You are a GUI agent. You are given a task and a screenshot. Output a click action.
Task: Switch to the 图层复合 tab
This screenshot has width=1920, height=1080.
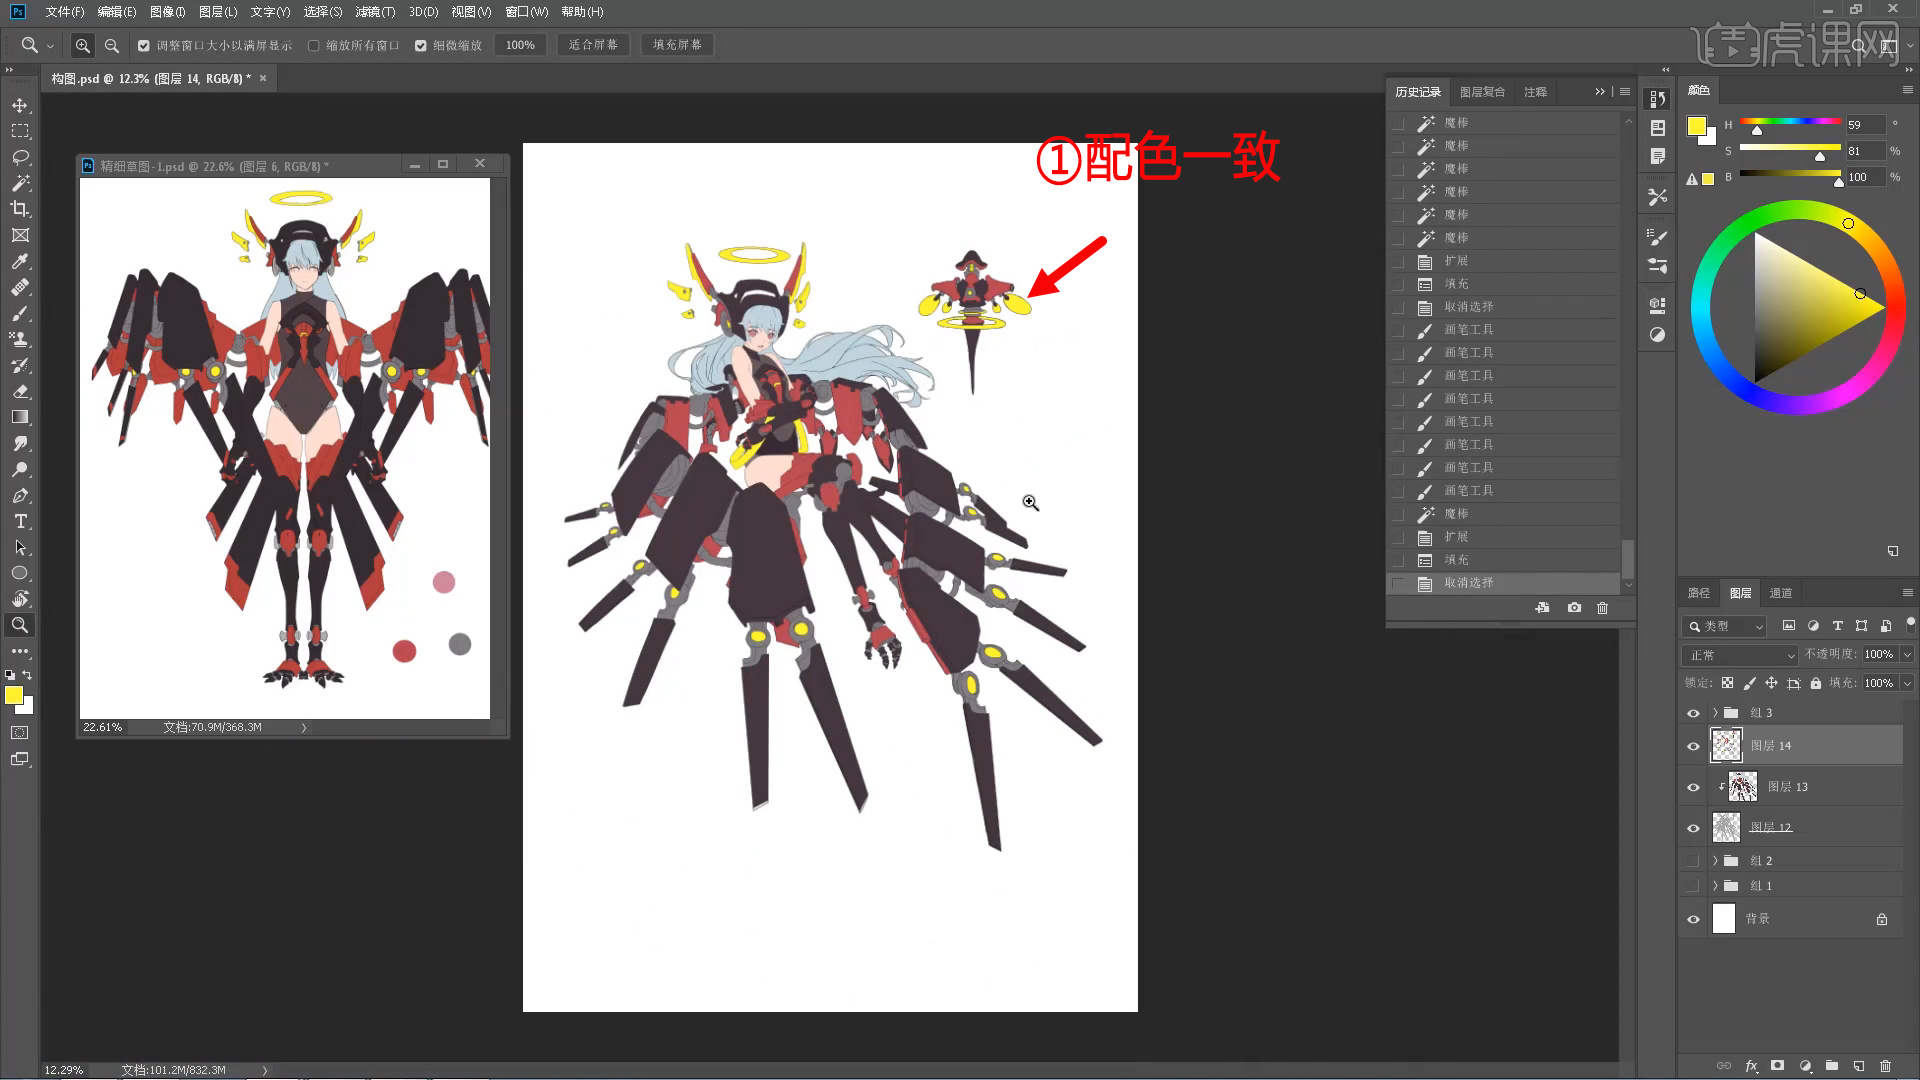click(x=1482, y=92)
